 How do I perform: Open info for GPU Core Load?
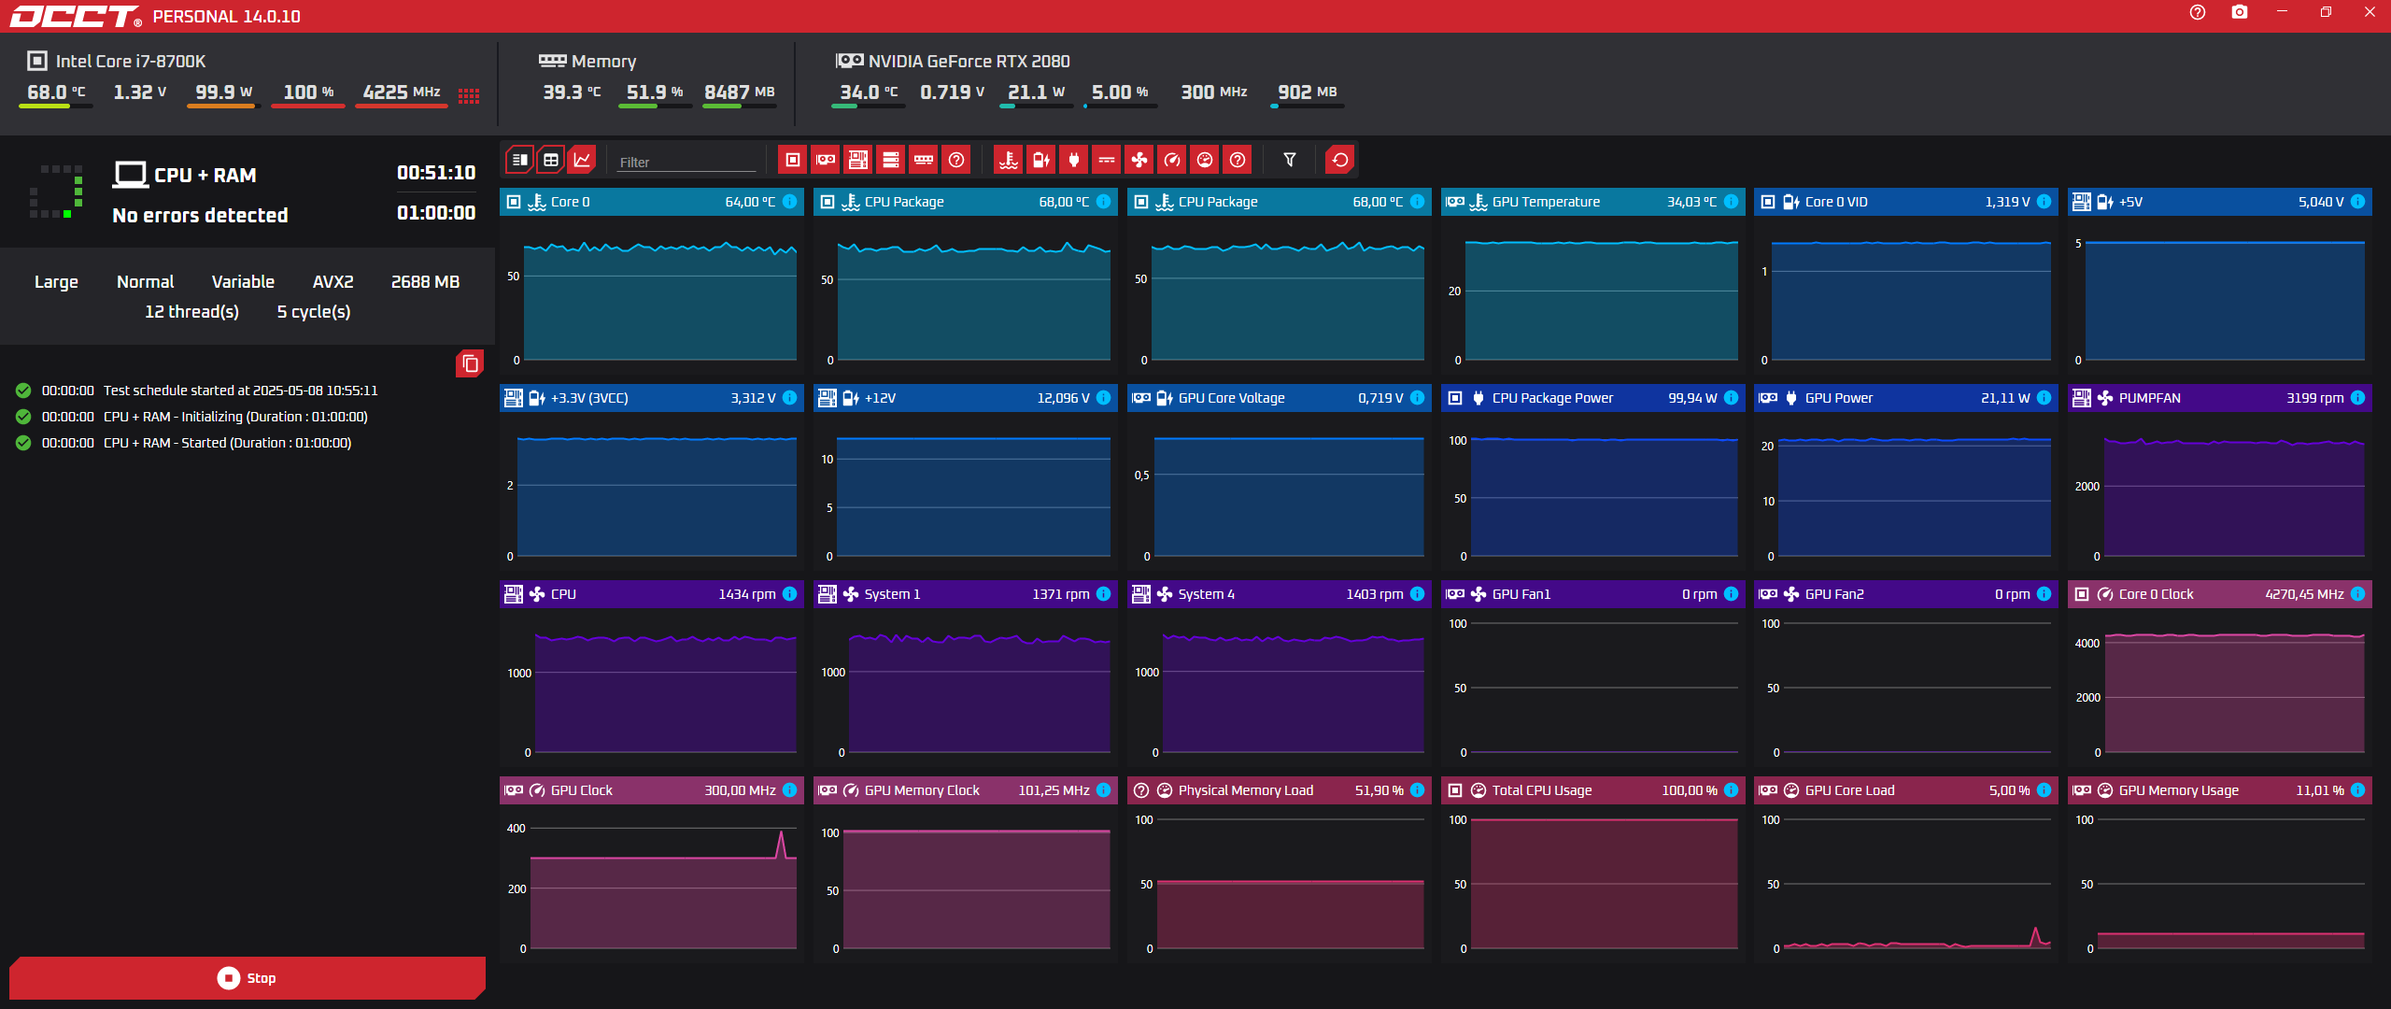pyautogui.click(x=2044, y=790)
